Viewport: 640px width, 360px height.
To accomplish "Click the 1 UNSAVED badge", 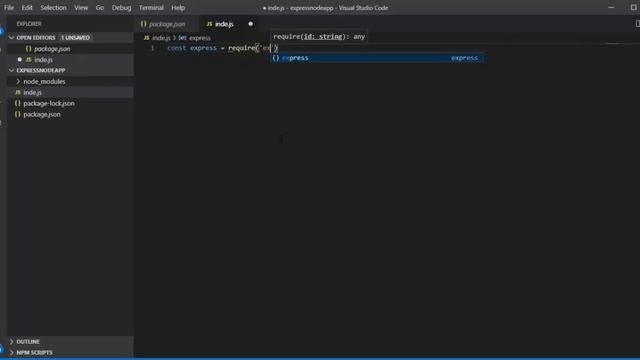I will coord(76,38).
